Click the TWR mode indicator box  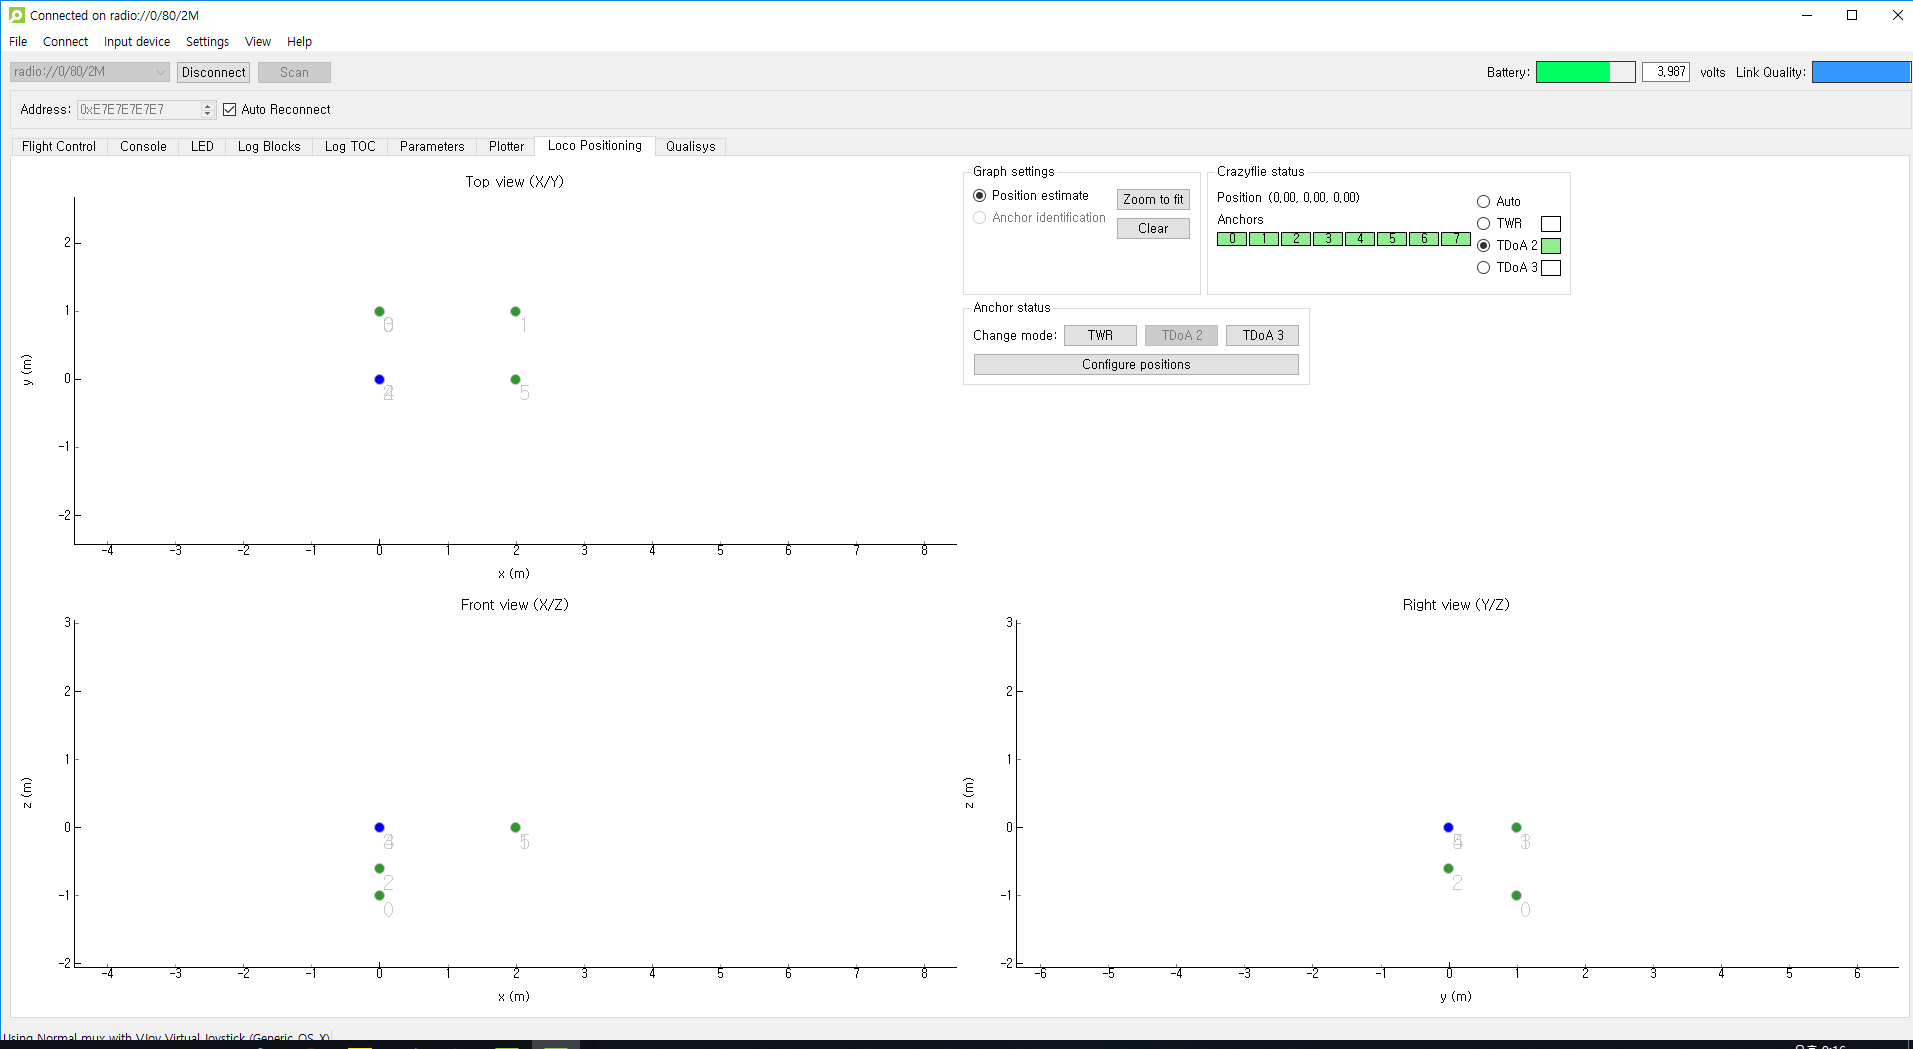point(1551,224)
